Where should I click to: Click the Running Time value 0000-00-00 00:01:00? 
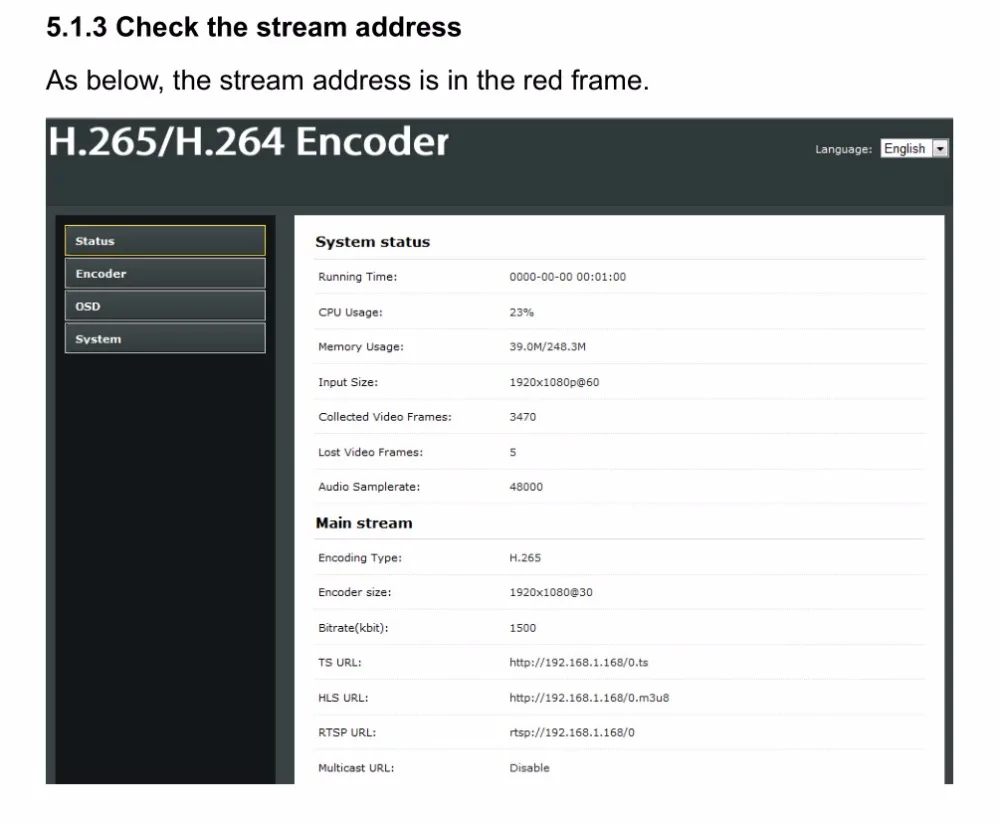click(568, 277)
